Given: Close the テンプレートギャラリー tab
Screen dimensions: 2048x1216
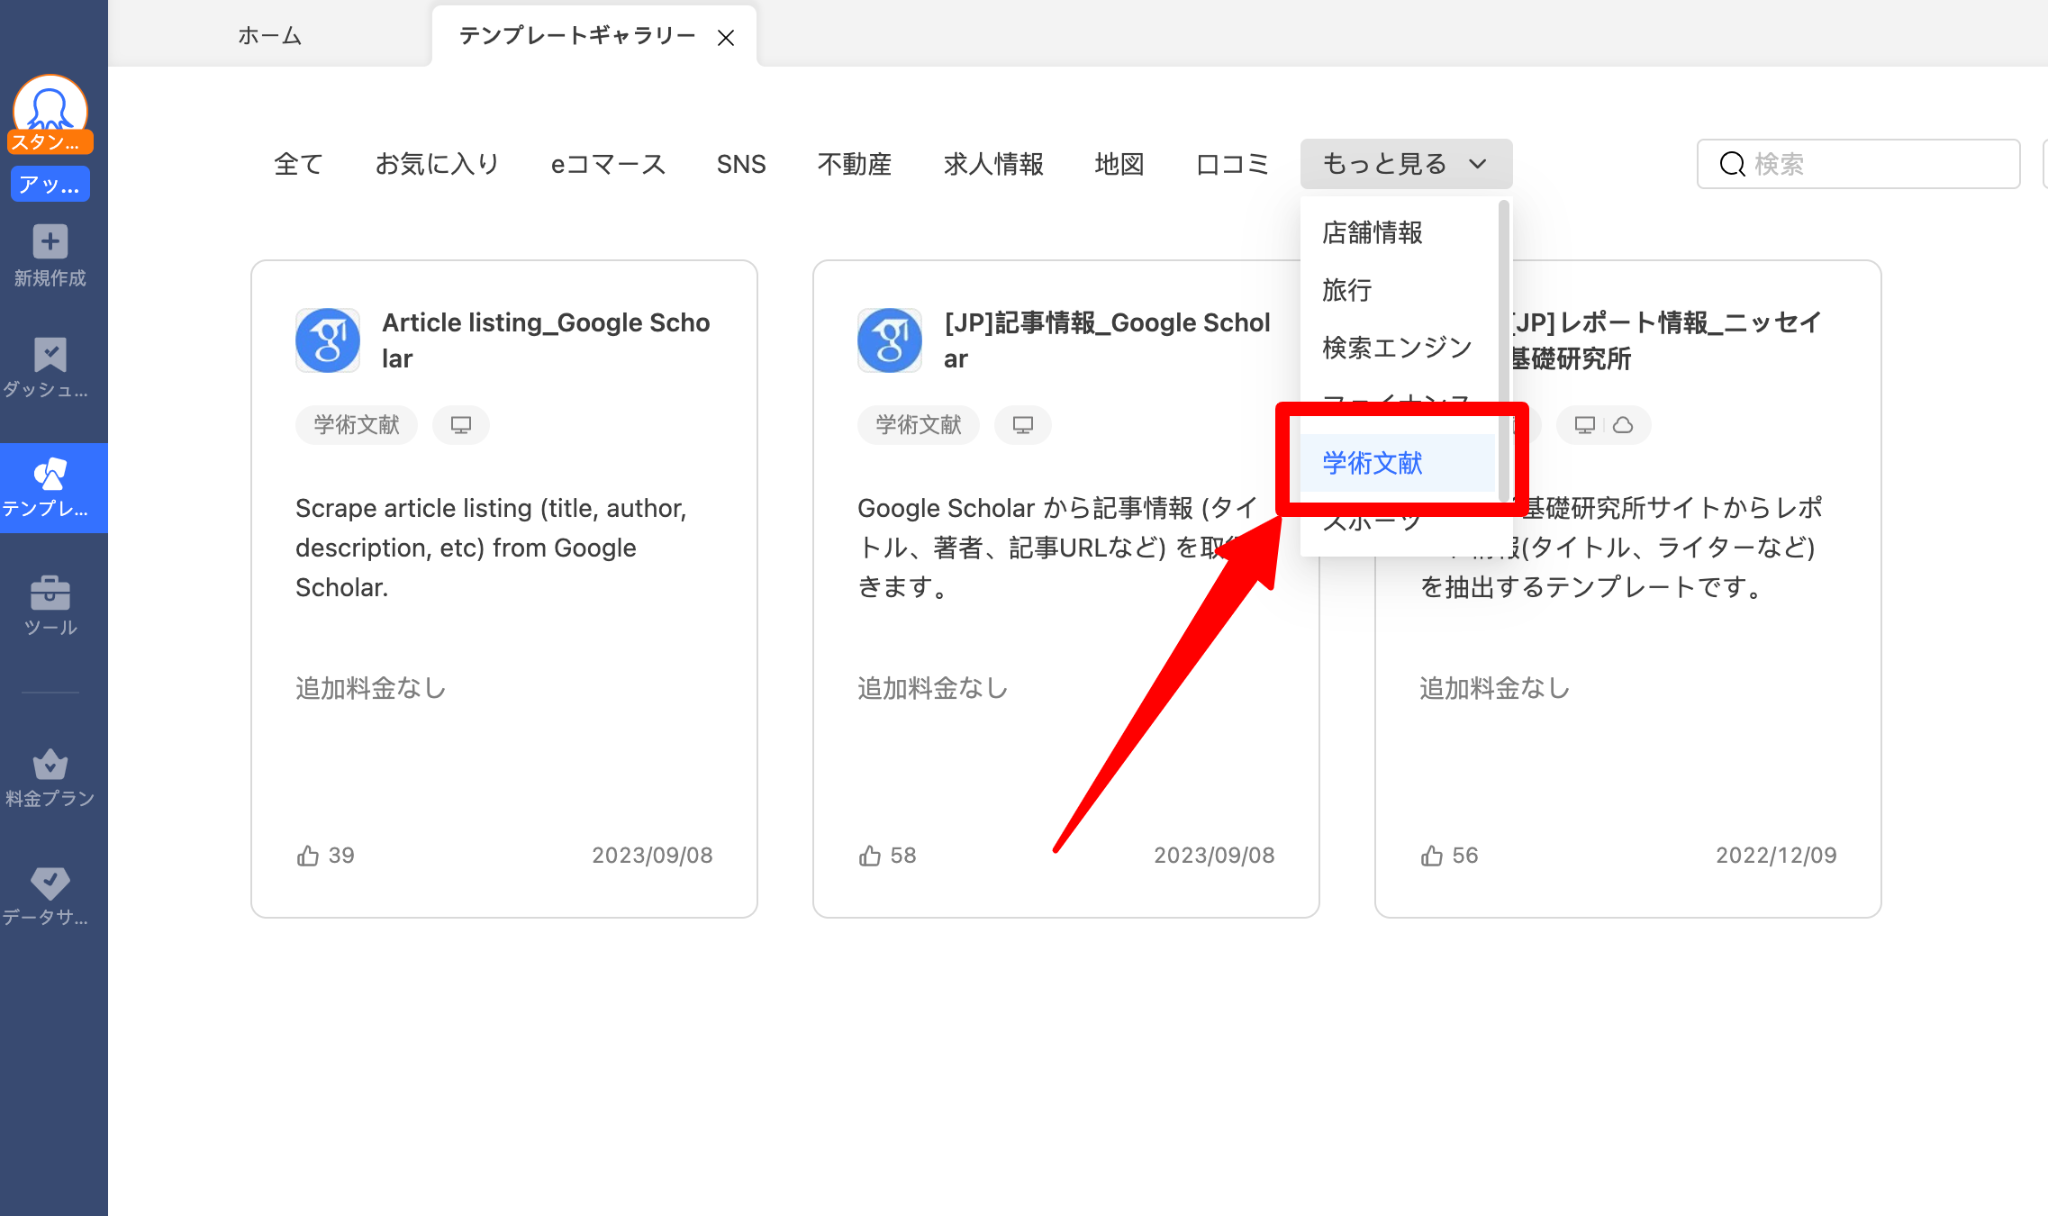Looking at the screenshot, I should [x=726, y=38].
